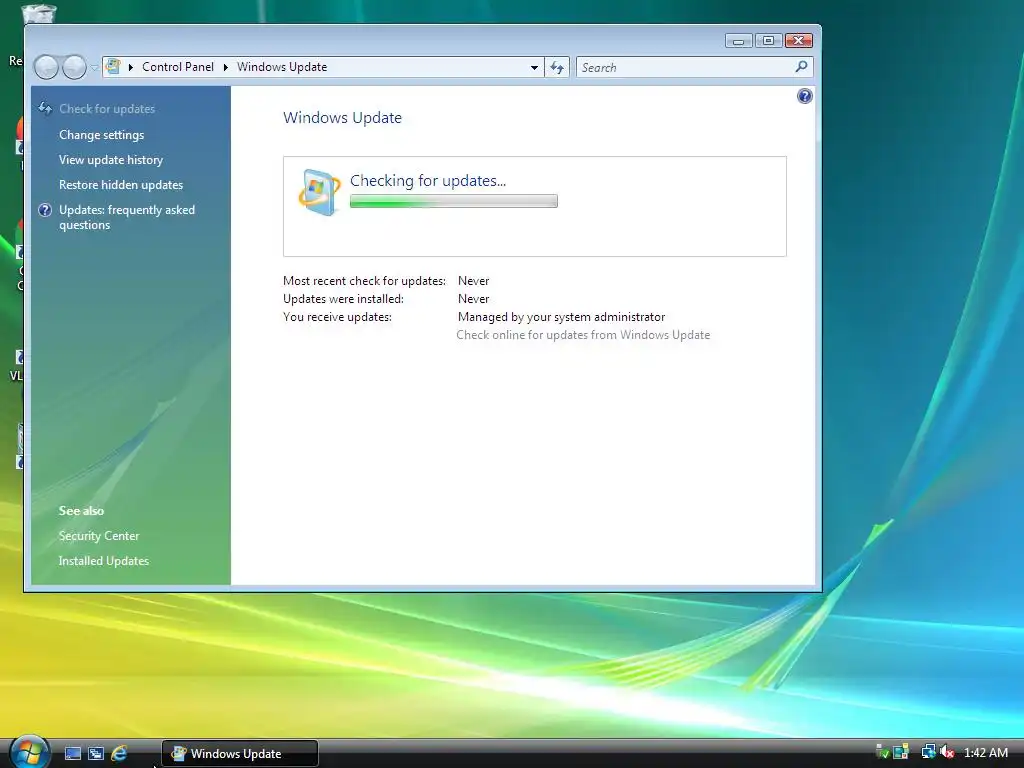
Task: Open the blue Help question mark icon
Action: (x=805, y=97)
